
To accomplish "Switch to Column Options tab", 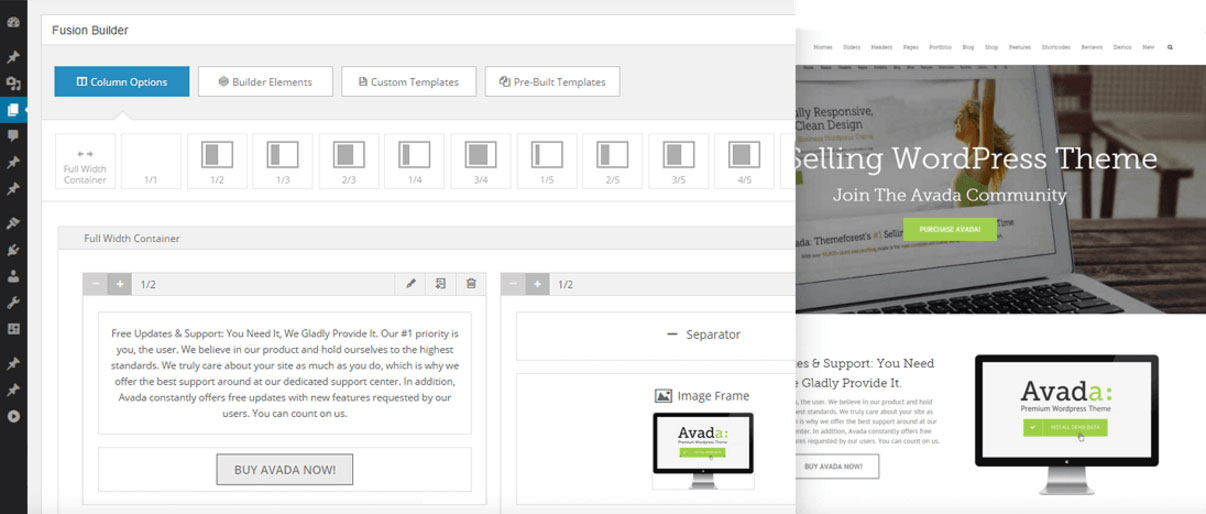I will click(x=122, y=82).
